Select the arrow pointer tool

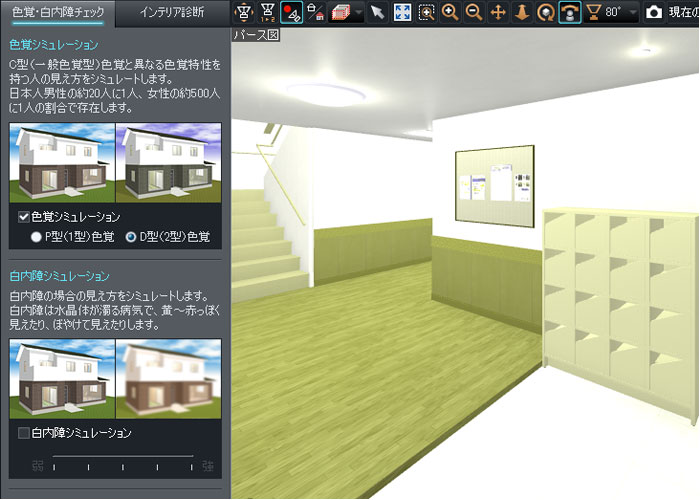(377, 12)
